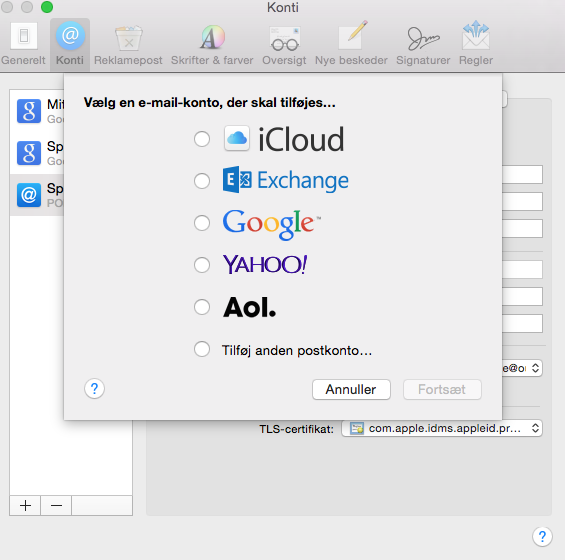The image size is (565, 560).
Task: Select the Google radio button
Action: 202,223
